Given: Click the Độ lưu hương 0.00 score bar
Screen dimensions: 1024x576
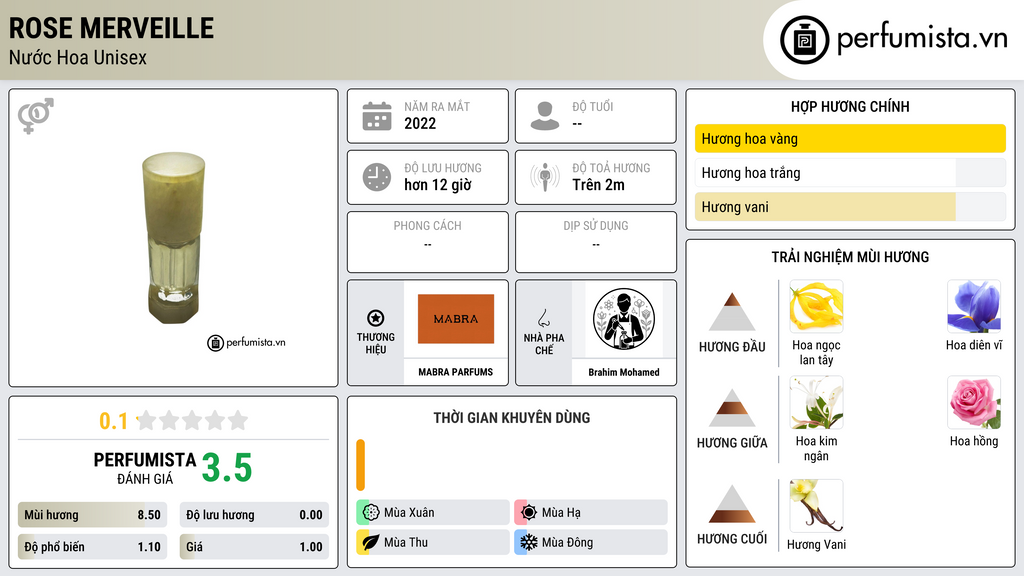Looking at the screenshot, I should 254,515.
